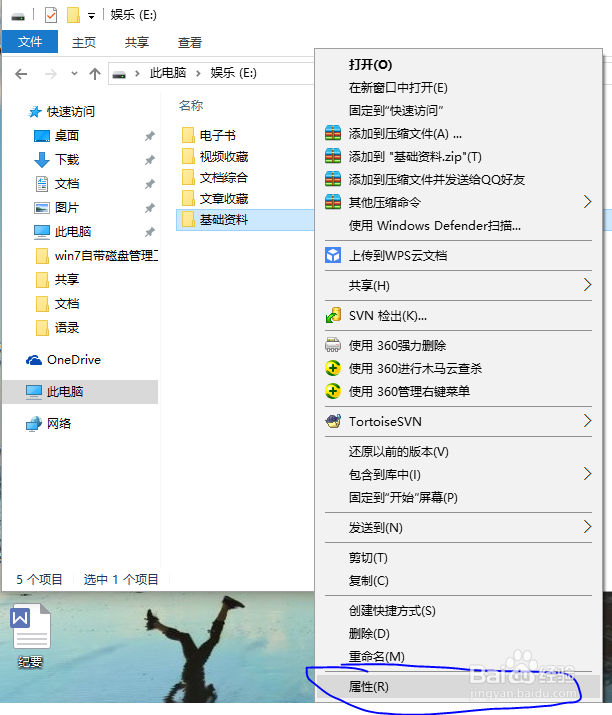This screenshot has height=715, width=612.
Task: Click the 图片 pictures icon in sidebar
Action: coord(42,208)
